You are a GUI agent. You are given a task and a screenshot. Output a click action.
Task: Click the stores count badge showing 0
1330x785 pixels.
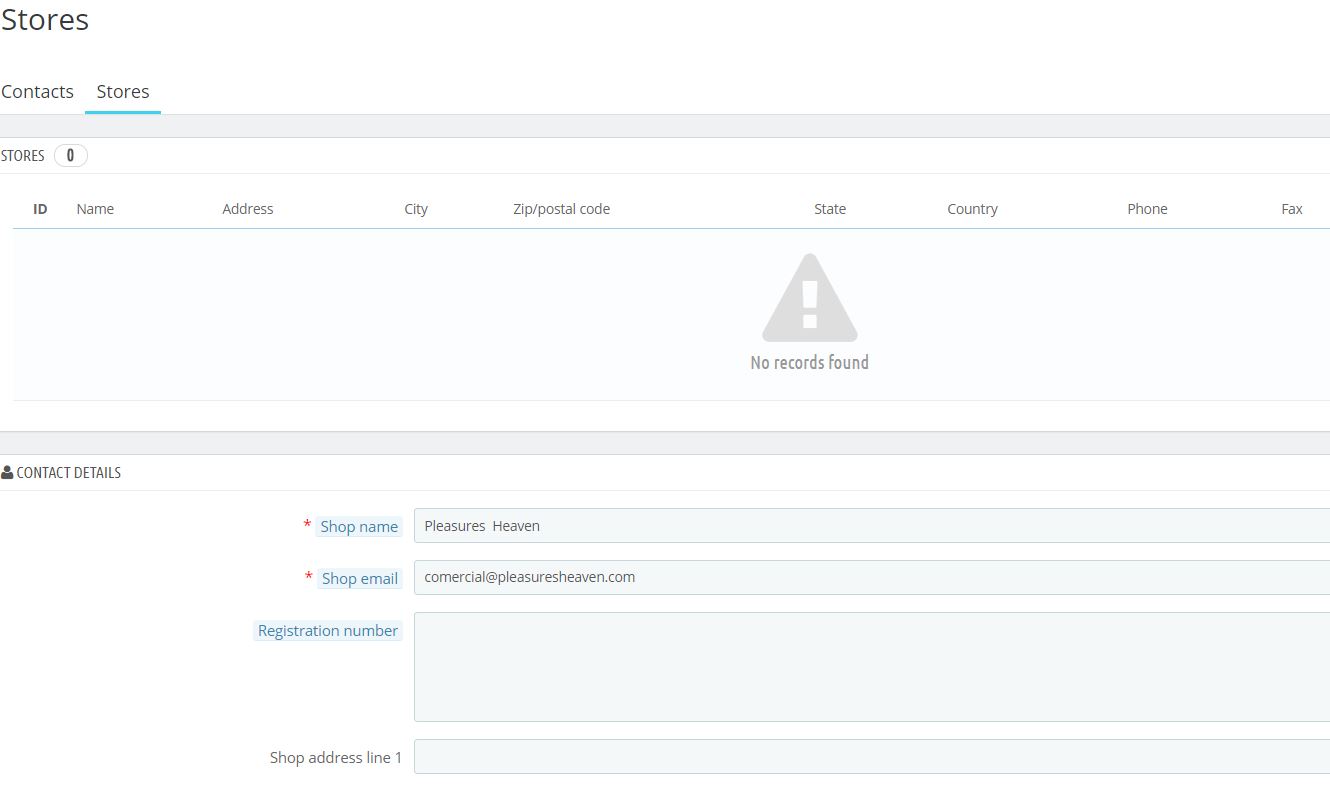[x=70, y=155]
